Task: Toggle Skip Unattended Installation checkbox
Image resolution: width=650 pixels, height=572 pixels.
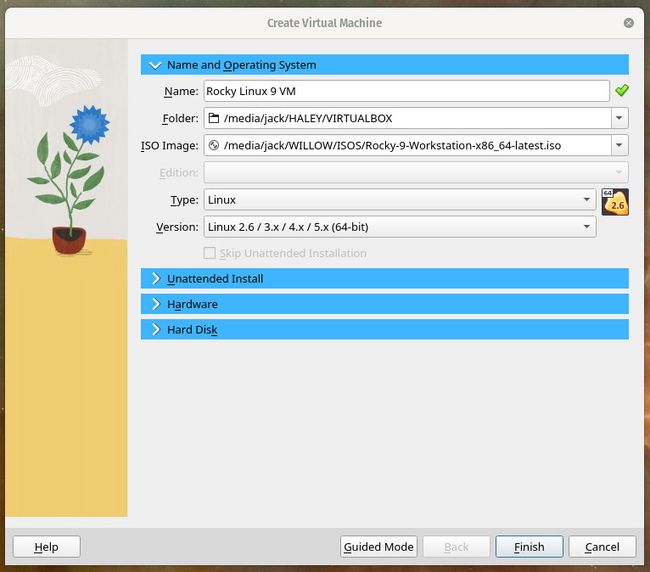Action: [x=210, y=253]
